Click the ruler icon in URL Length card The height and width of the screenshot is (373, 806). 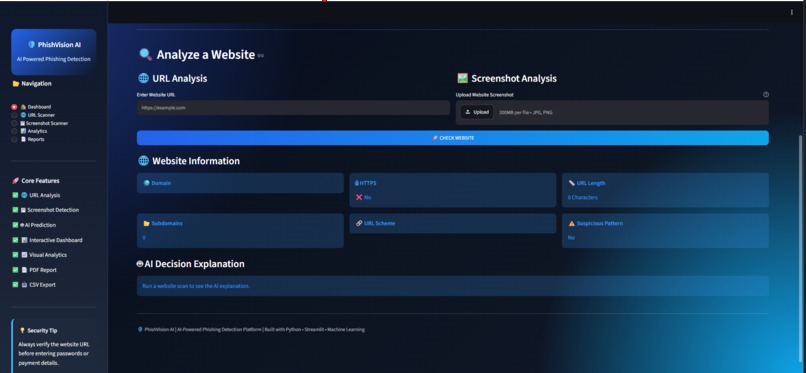[572, 183]
